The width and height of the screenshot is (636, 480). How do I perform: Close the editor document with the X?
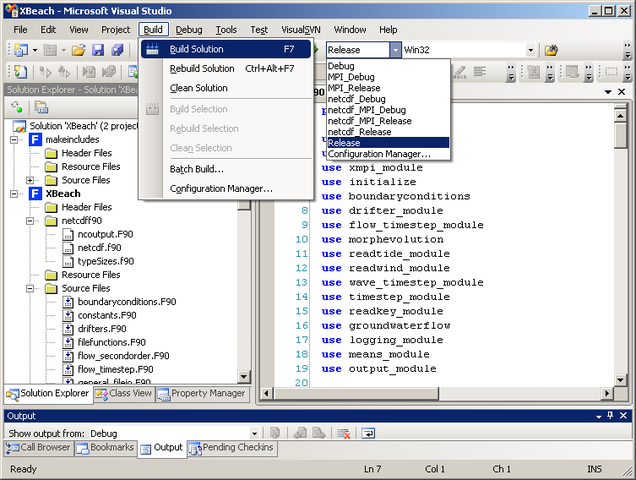point(621,92)
